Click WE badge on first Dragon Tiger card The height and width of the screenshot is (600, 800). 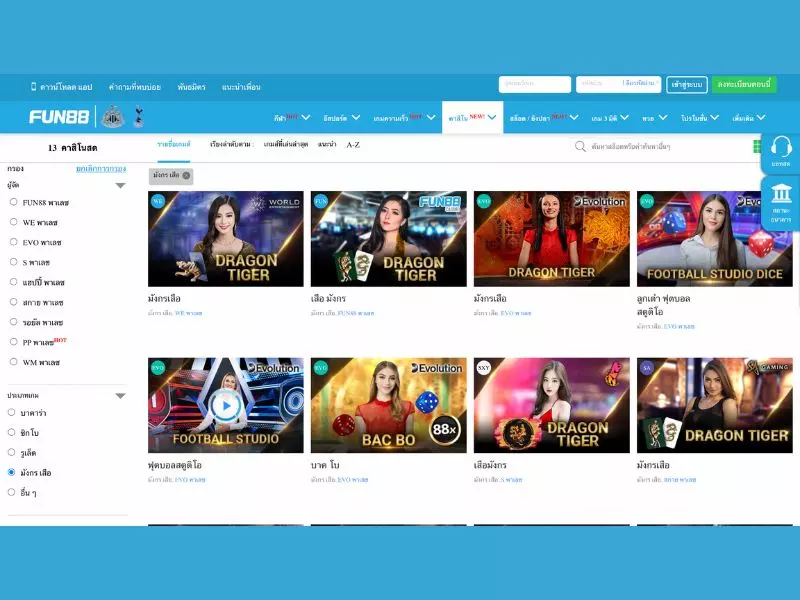point(158,201)
